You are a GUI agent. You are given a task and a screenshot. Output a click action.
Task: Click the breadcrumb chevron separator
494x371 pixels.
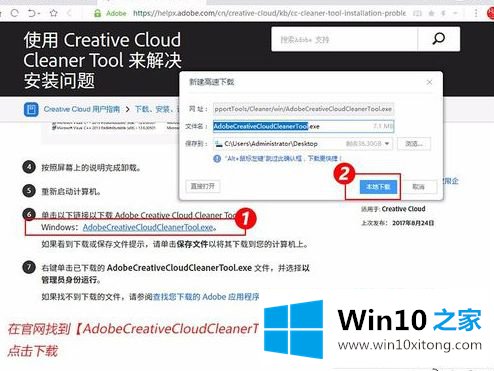pyautogui.click(x=127, y=109)
